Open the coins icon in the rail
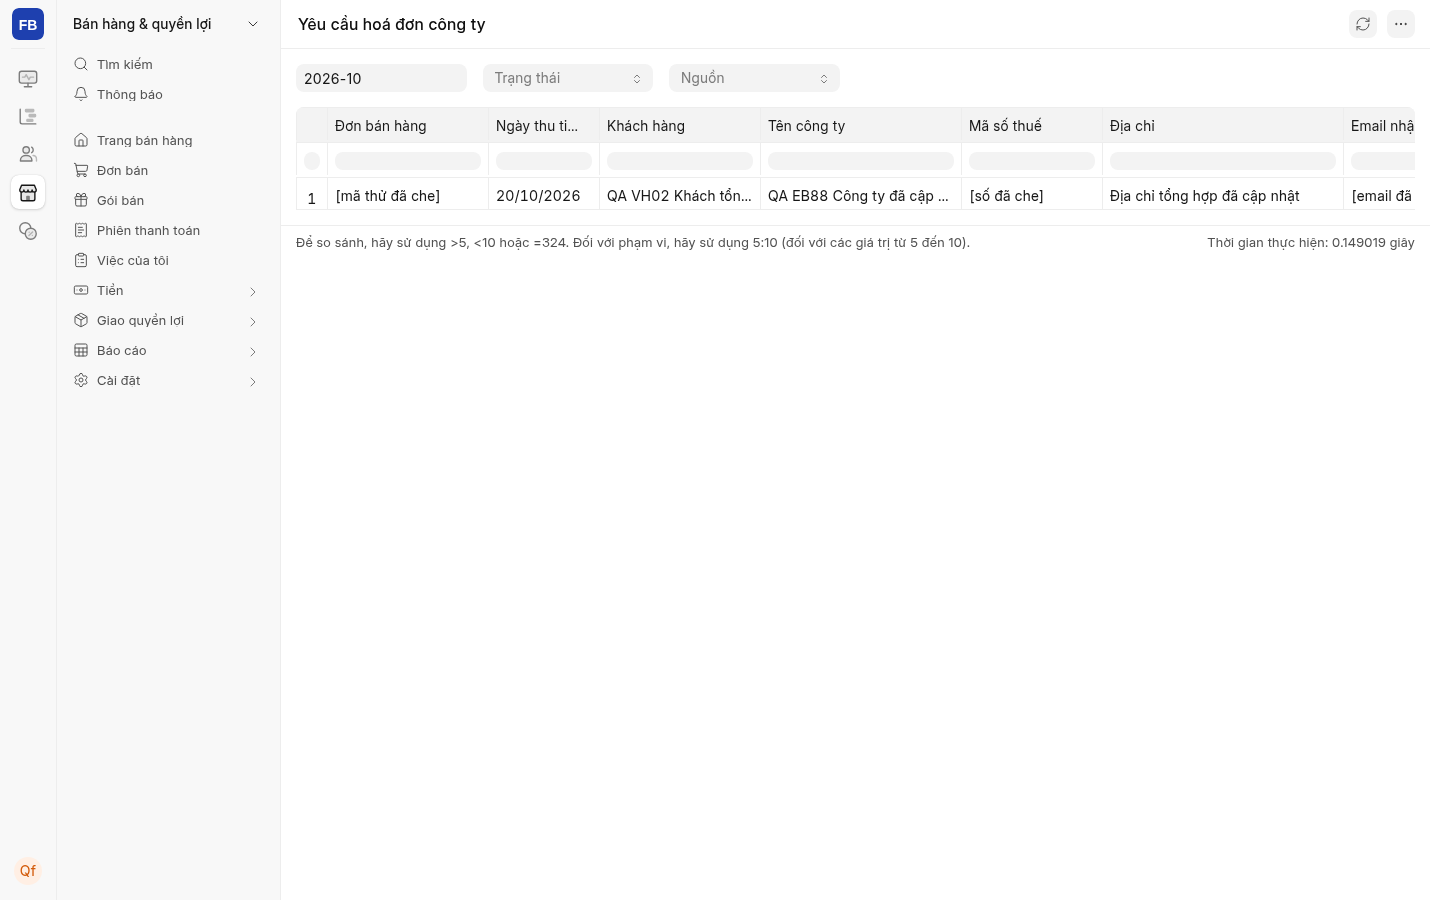This screenshot has width=1440, height=900. [x=28, y=230]
